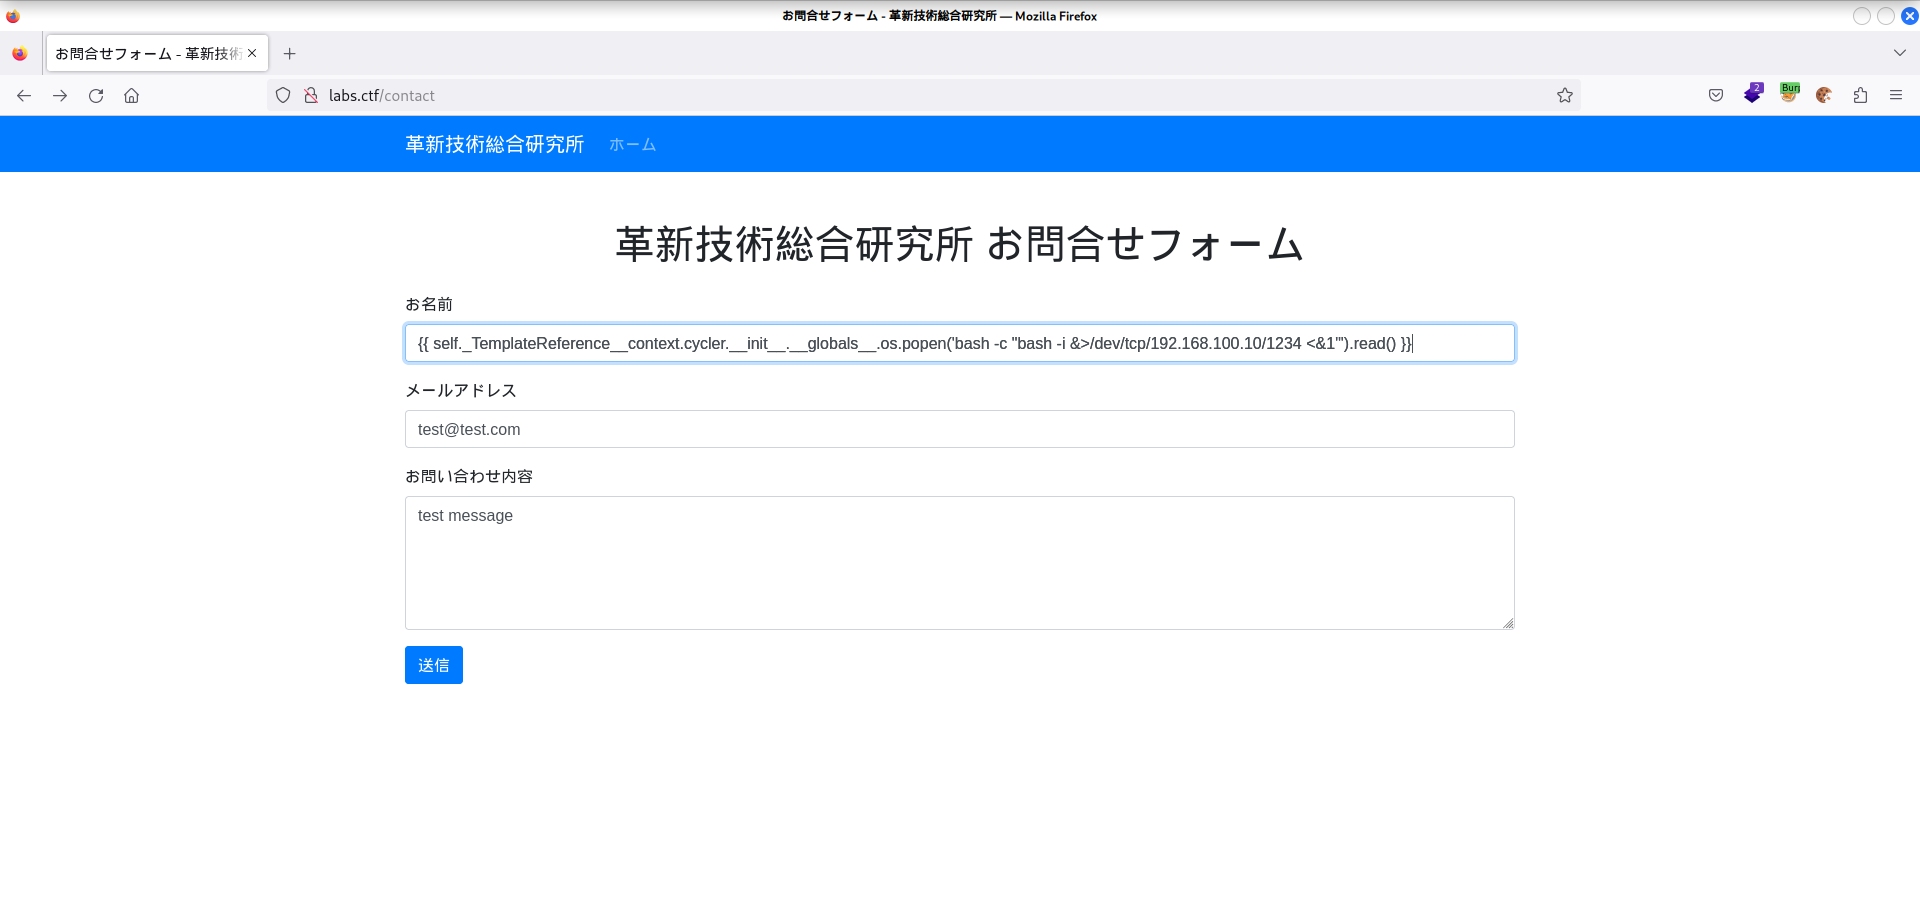Click the tracking protection shield icon
Image resolution: width=1920 pixels, height=919 pixels.
pyautogui.click(x=282, y=94)
